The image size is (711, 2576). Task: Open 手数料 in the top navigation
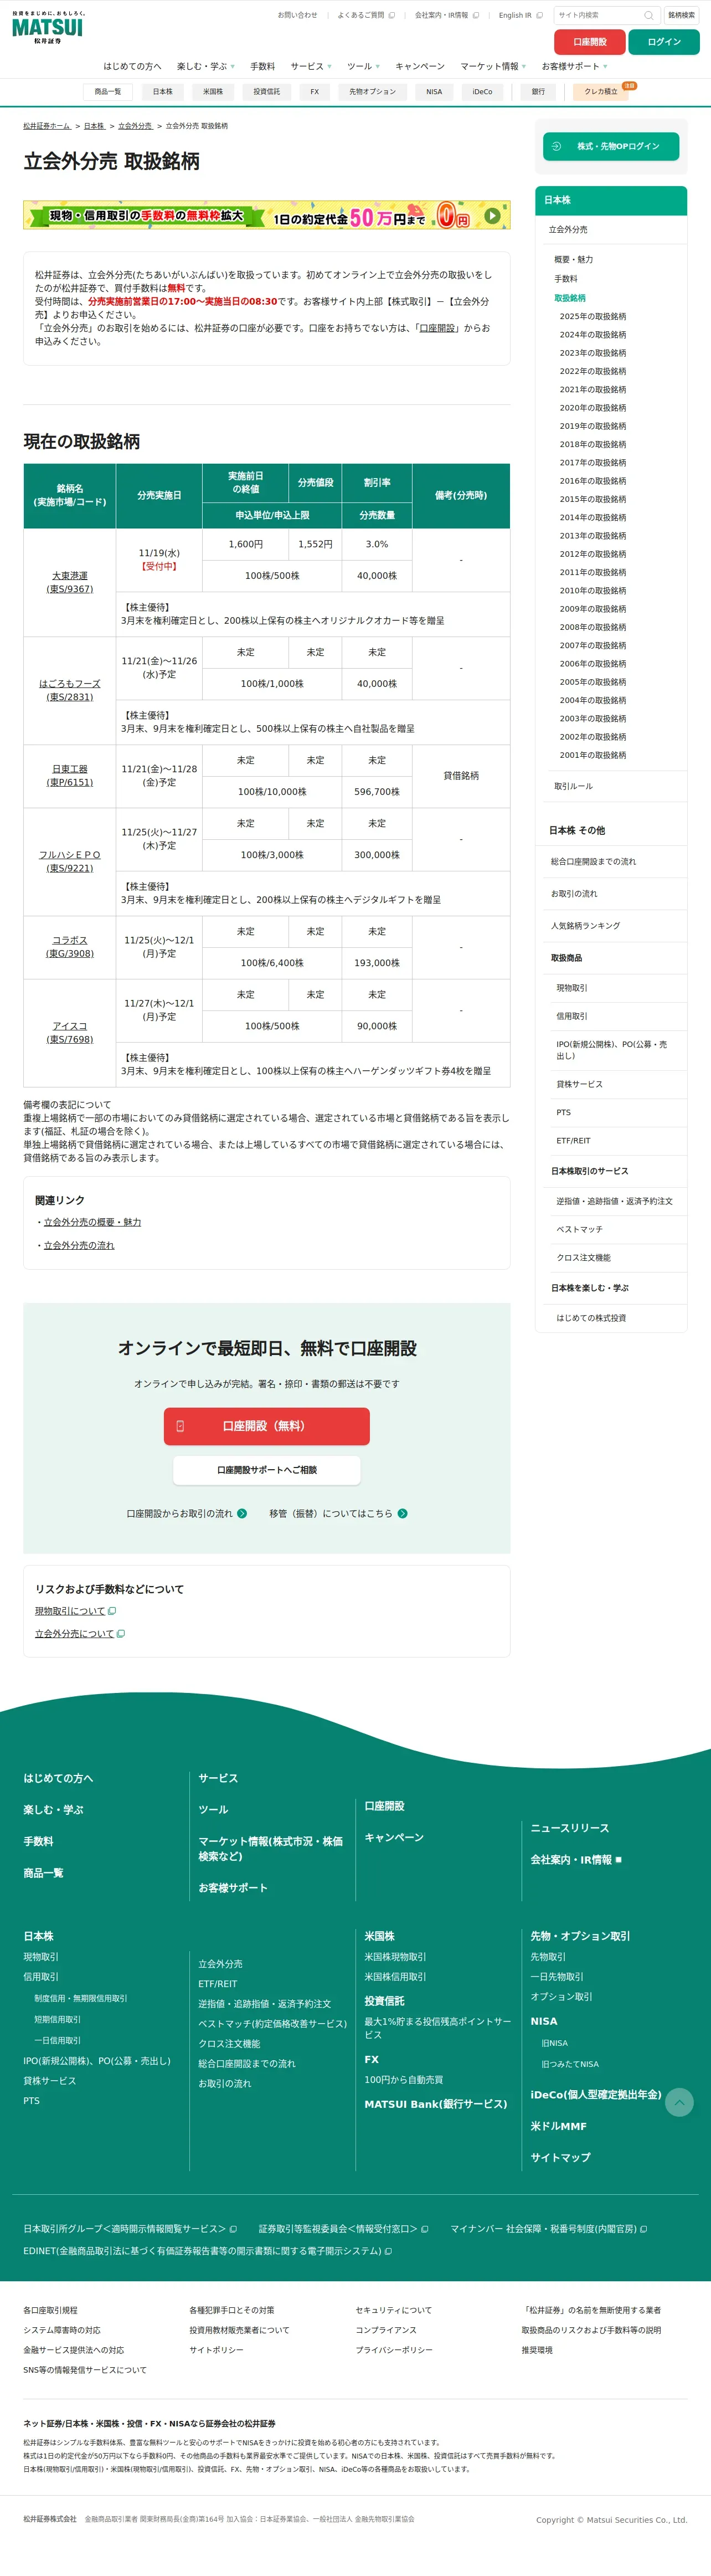point(262,67)
